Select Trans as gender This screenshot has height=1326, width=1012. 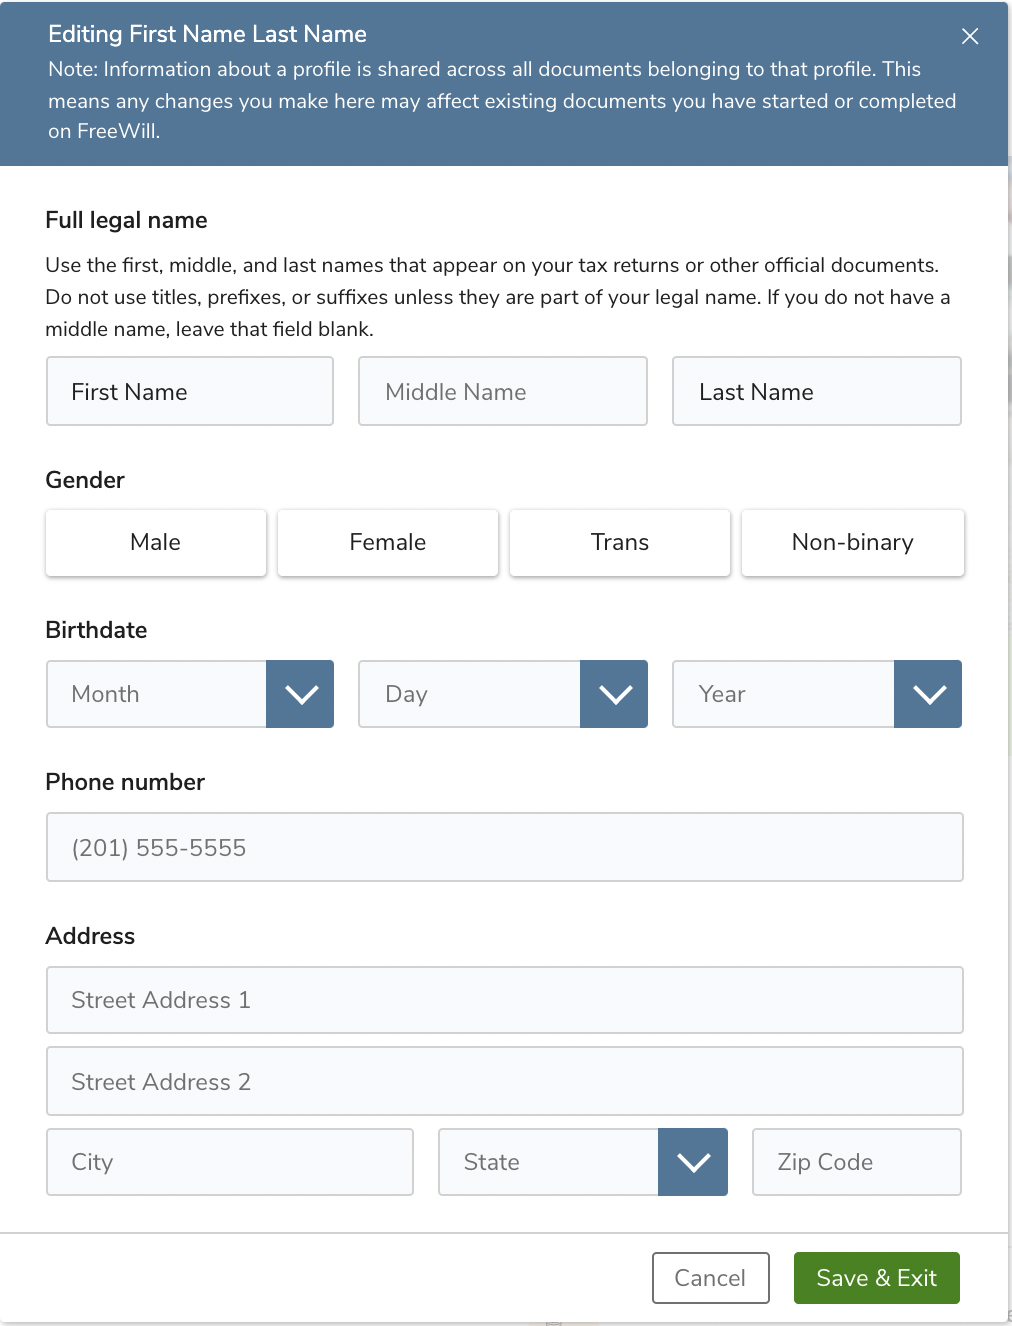pos(619,542)
